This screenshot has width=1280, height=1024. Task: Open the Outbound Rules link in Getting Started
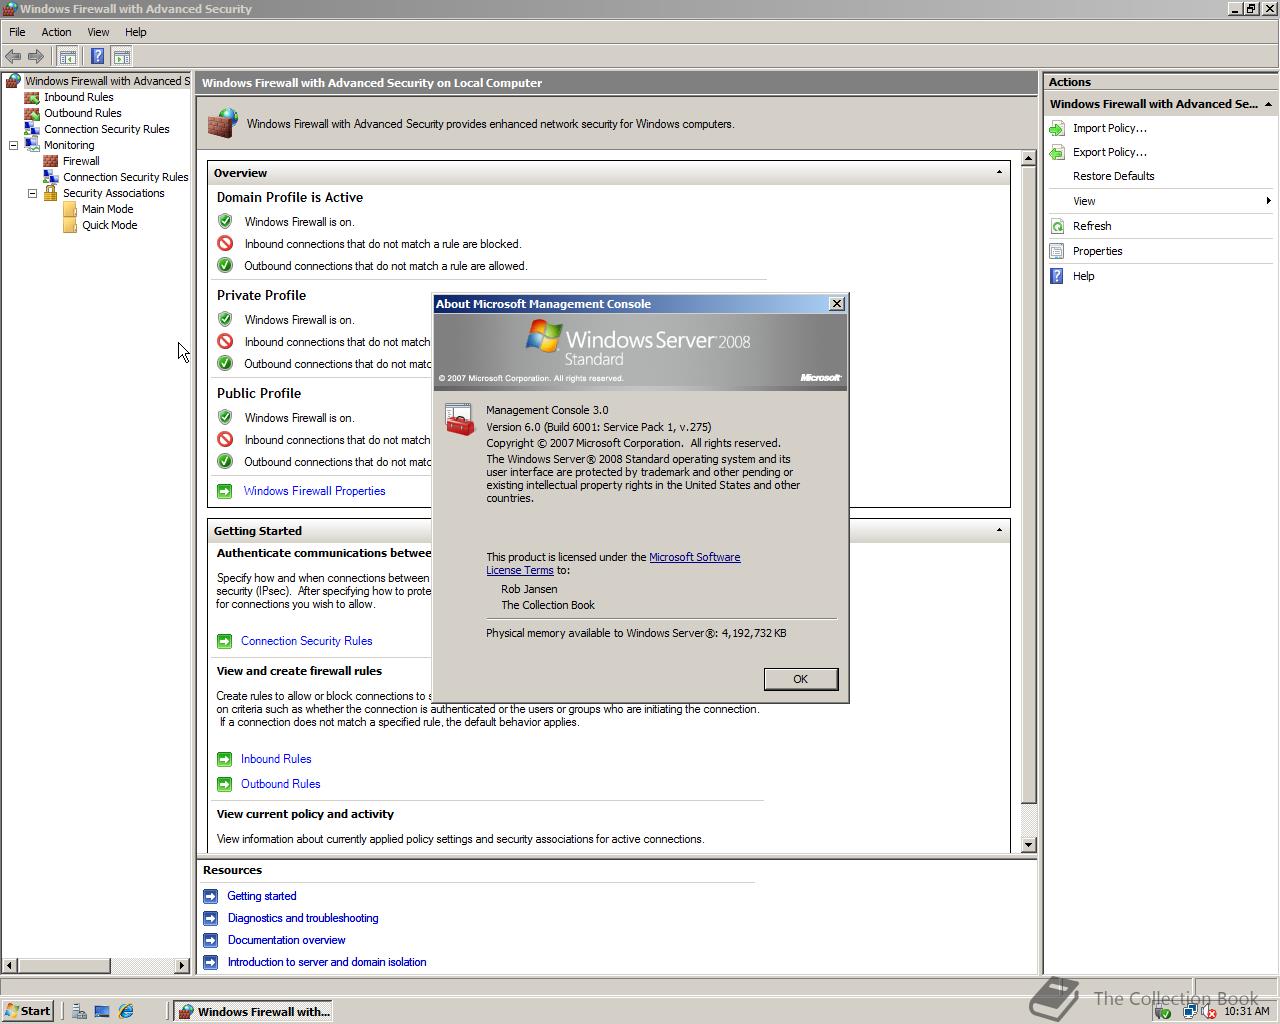pyautogui.click(x=280, y=784)
